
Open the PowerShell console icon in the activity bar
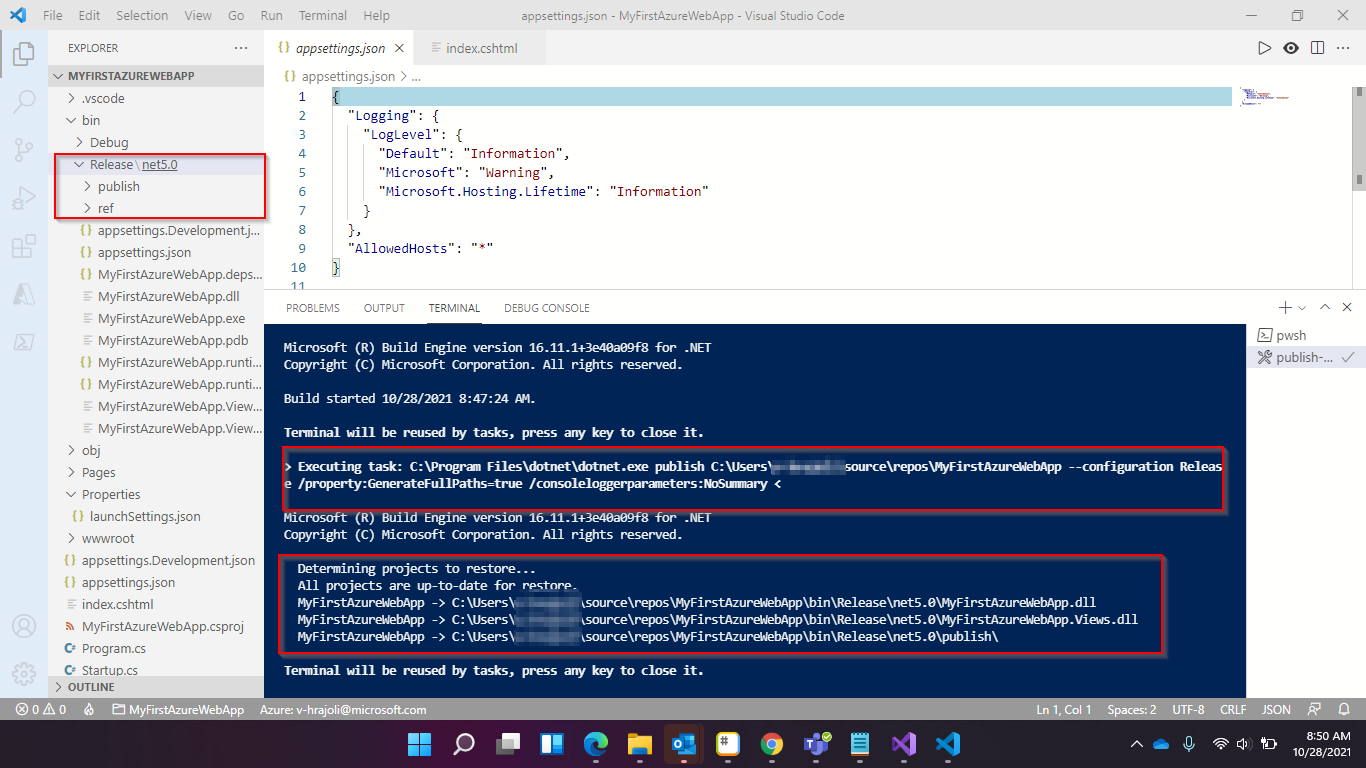click(23, 342)
